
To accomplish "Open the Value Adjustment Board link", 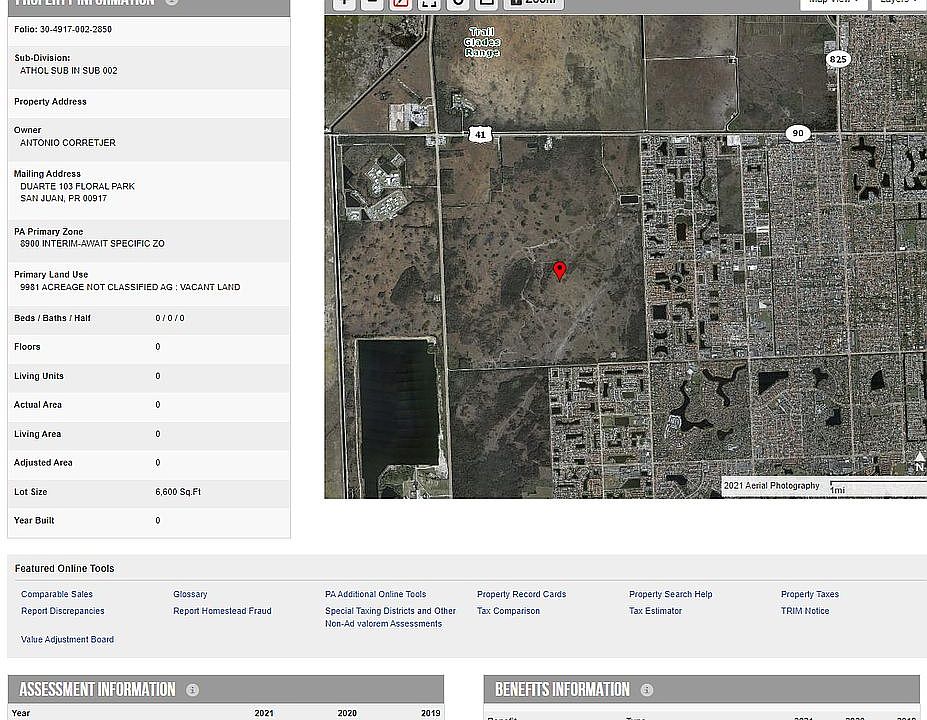I will click(67, 639).
